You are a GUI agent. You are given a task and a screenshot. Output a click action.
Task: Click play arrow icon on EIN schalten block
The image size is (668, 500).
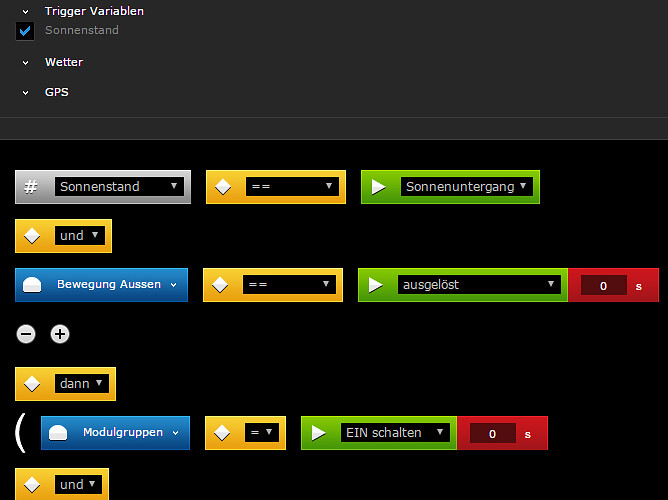(x=318, y=433)
